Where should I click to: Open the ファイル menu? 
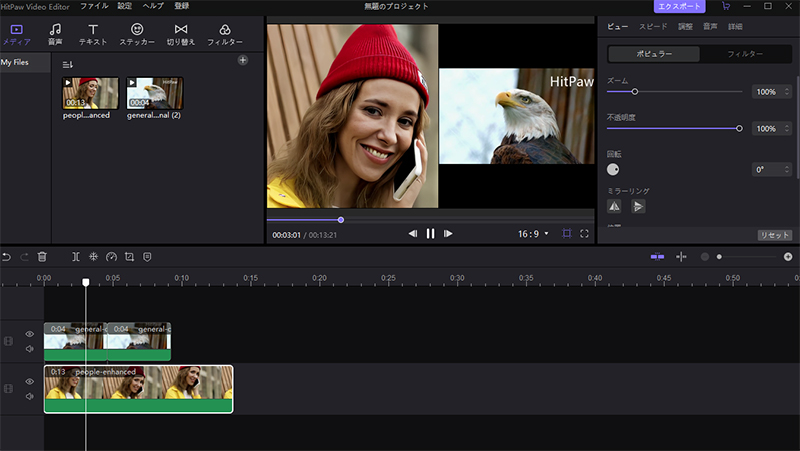click(94, 6)
